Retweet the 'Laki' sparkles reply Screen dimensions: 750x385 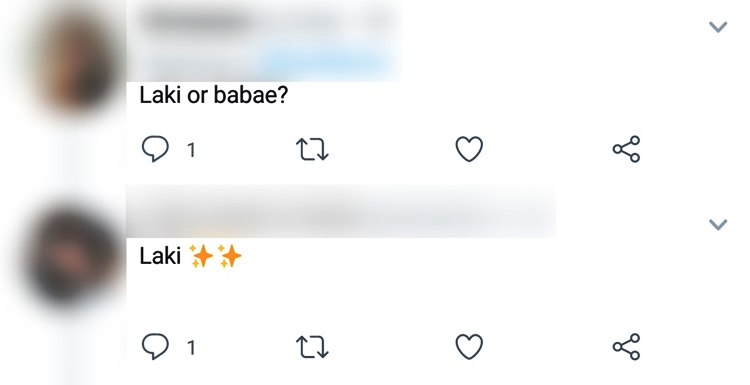pos(312,347)
